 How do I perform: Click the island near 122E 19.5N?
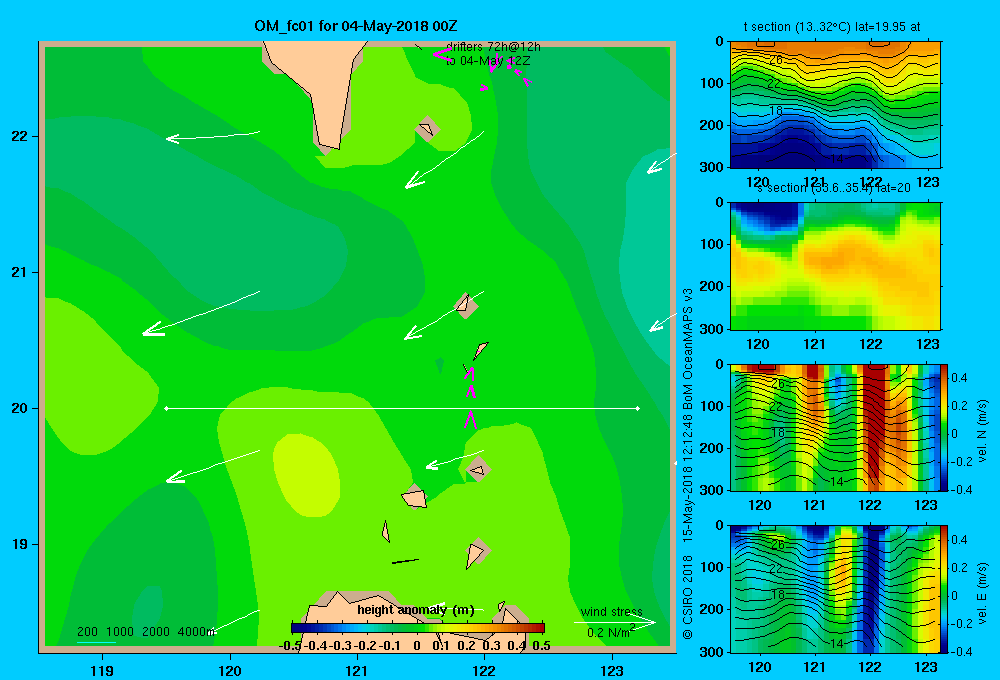(x=478, y=469)
